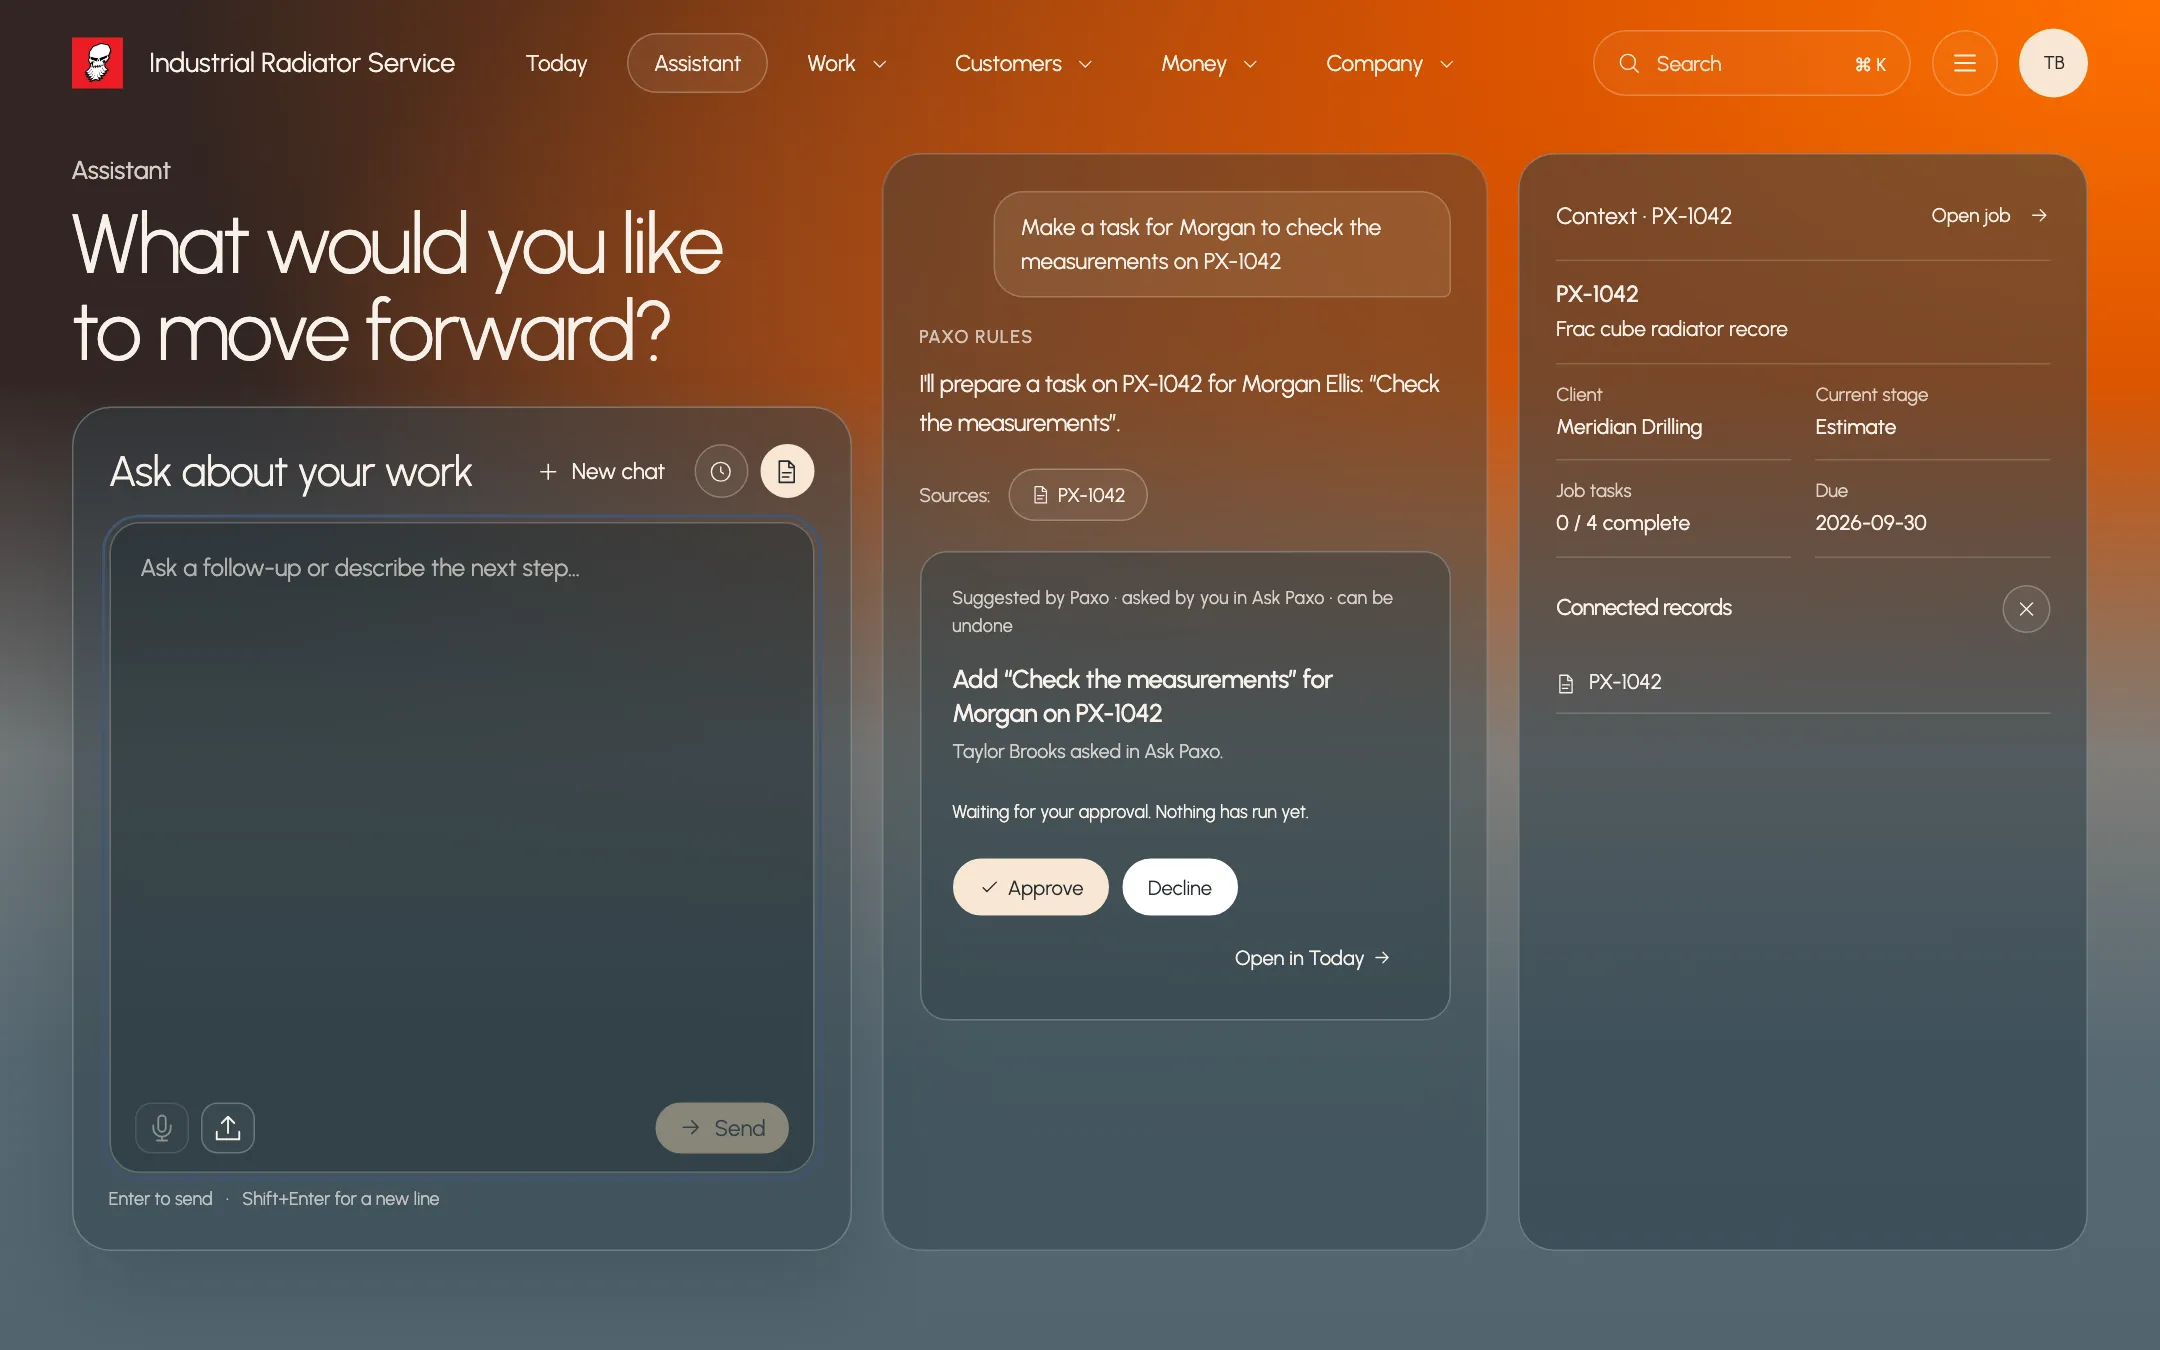Expand the Money menu chevron

coord(1250,64)
